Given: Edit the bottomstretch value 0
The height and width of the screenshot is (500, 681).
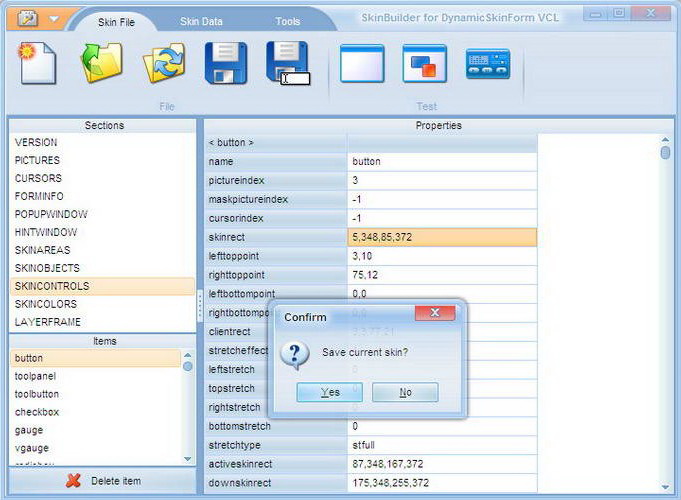Looking at the screenshot, I should pos(442,426).
